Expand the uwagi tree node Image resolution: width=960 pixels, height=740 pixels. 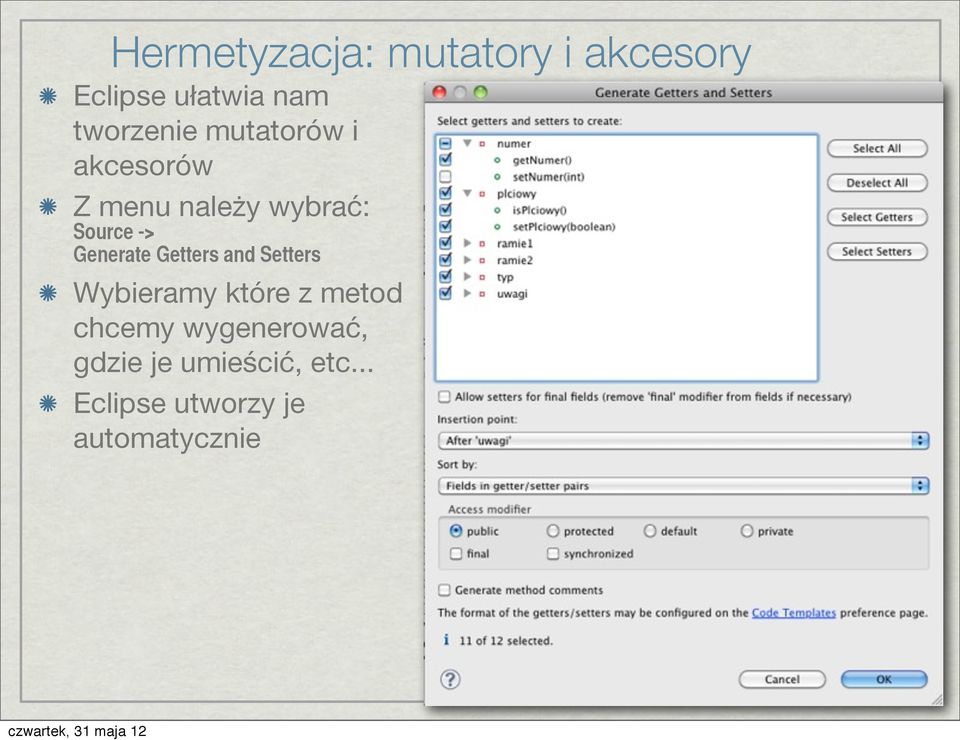click(467, 293)
